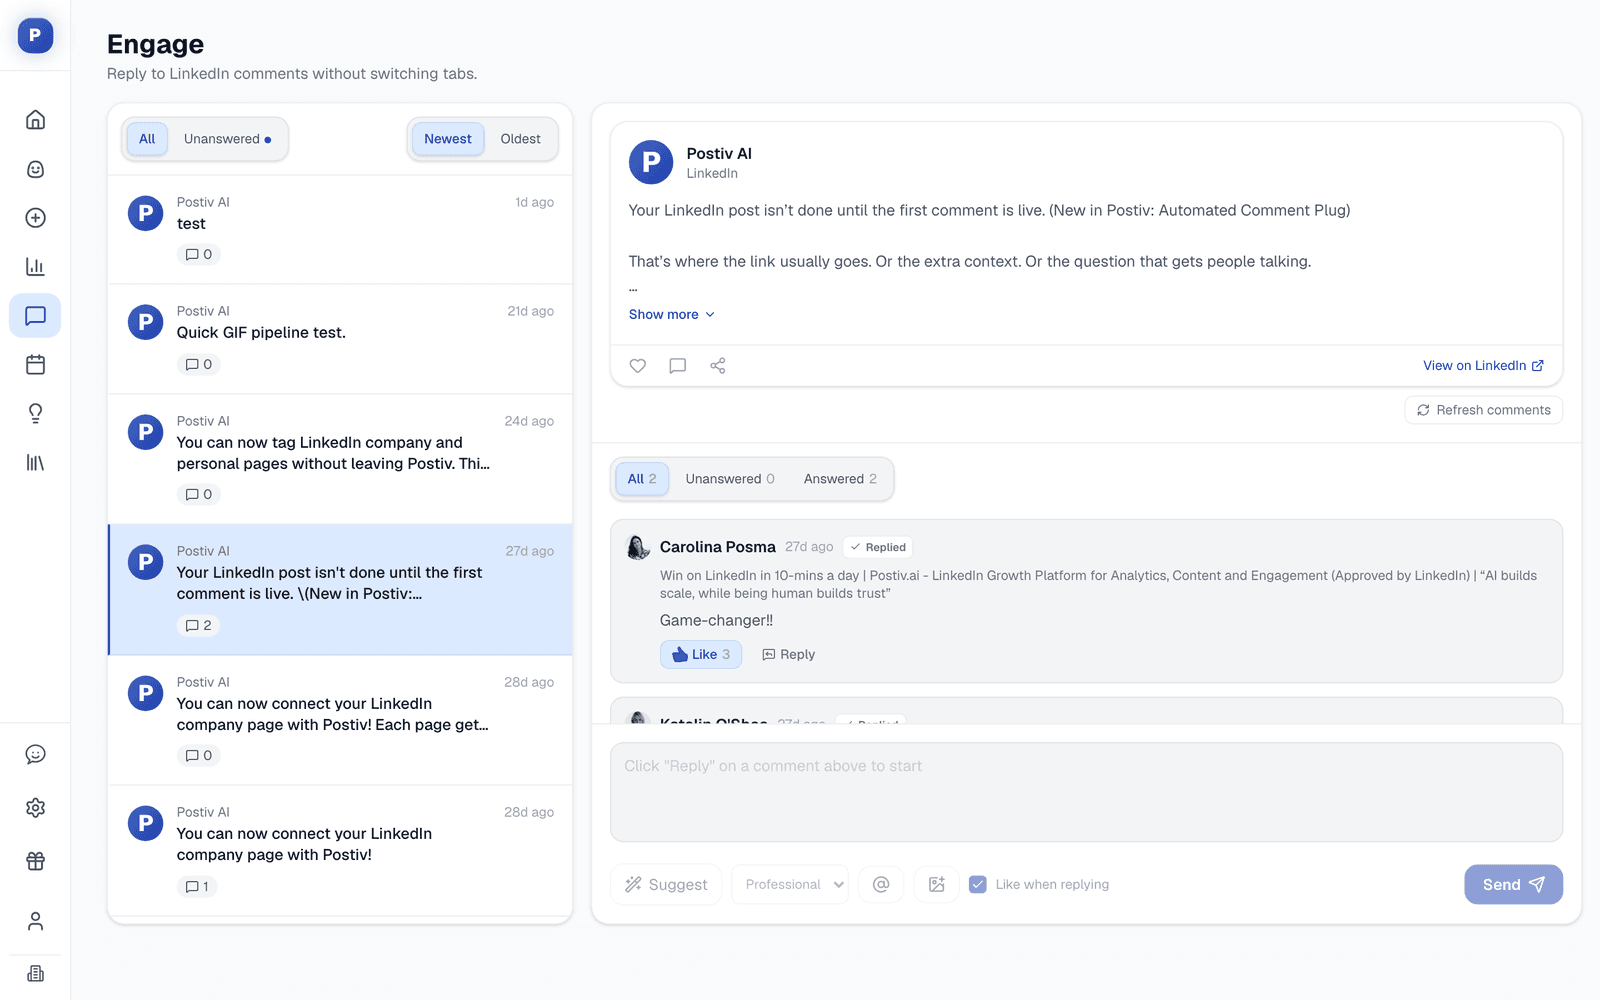The image size is (1600, 1000).
Task: Select the Engage chat bubble sidebar icon
Action: click(35, 316)
